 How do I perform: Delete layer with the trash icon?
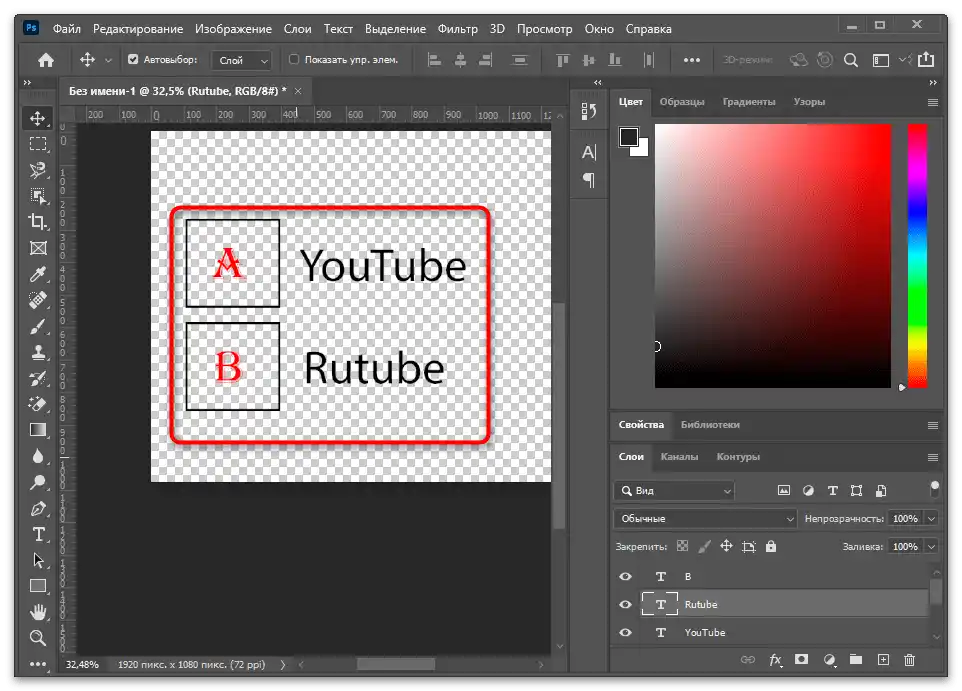tap(909, 660)
